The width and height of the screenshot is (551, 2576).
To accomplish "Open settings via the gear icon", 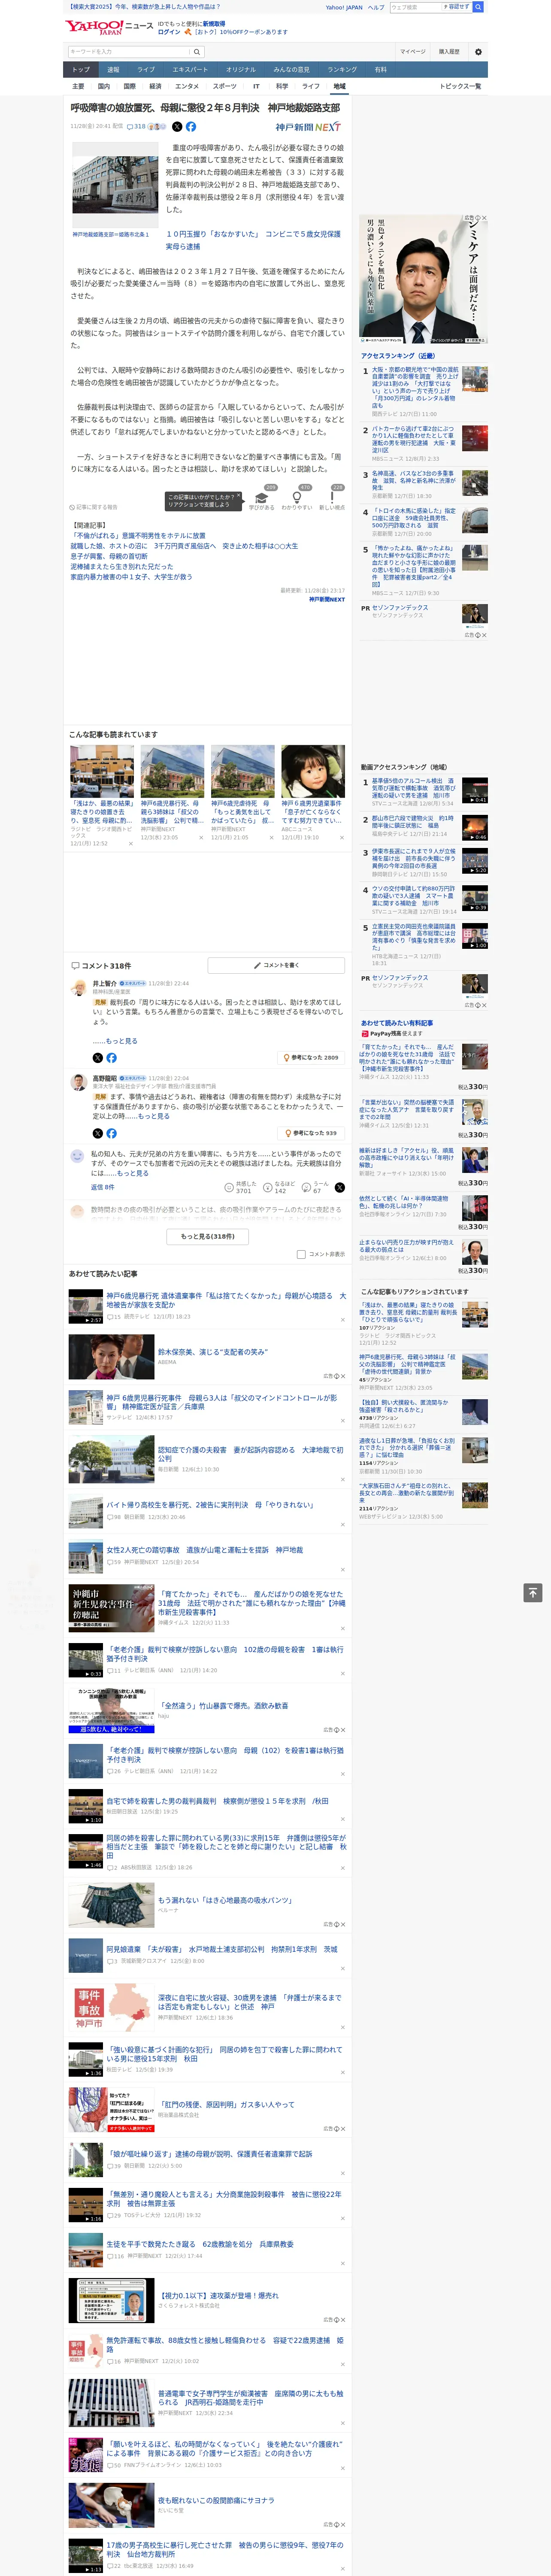I will click(x=478, y=51).
